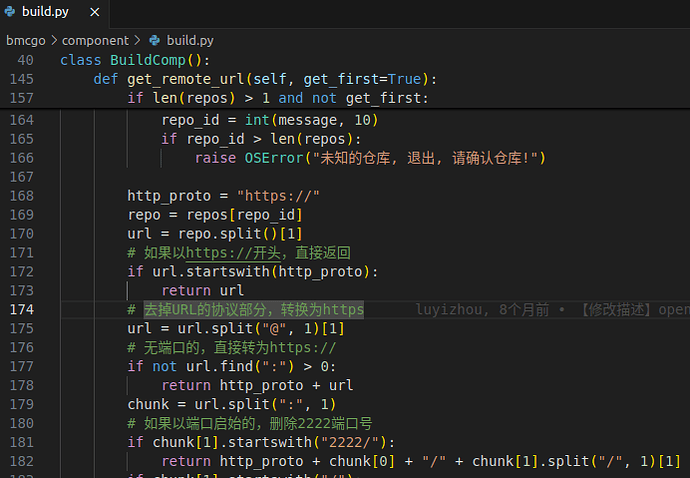
Task: Select line number 174 in gutter
Action: pos(21,310)
